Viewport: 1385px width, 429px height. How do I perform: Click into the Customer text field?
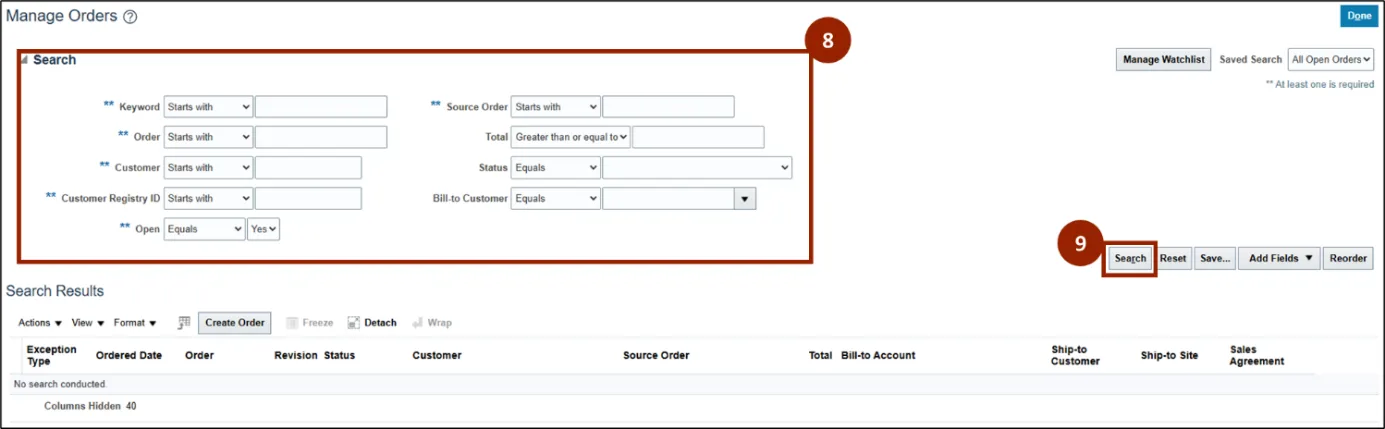point(308,168)
